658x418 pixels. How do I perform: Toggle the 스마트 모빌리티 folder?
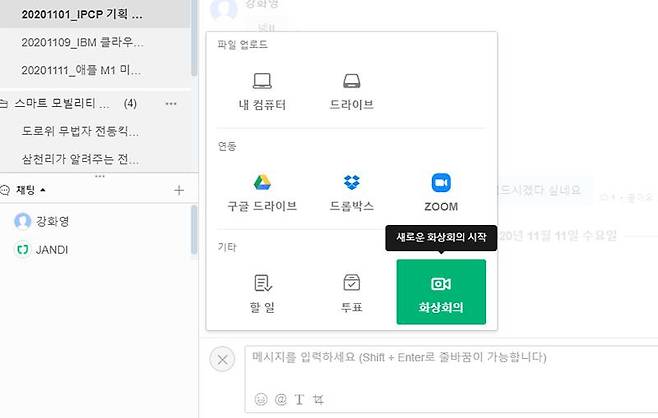pyautogui.click(x=62, y=103)
